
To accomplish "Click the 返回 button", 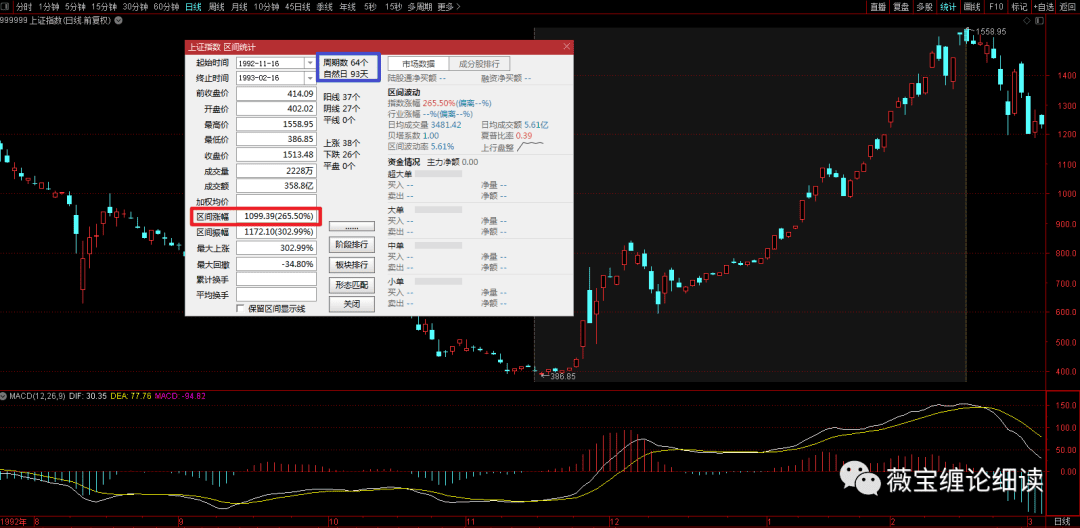I will pyautogui.click(x=1068, y=7).
